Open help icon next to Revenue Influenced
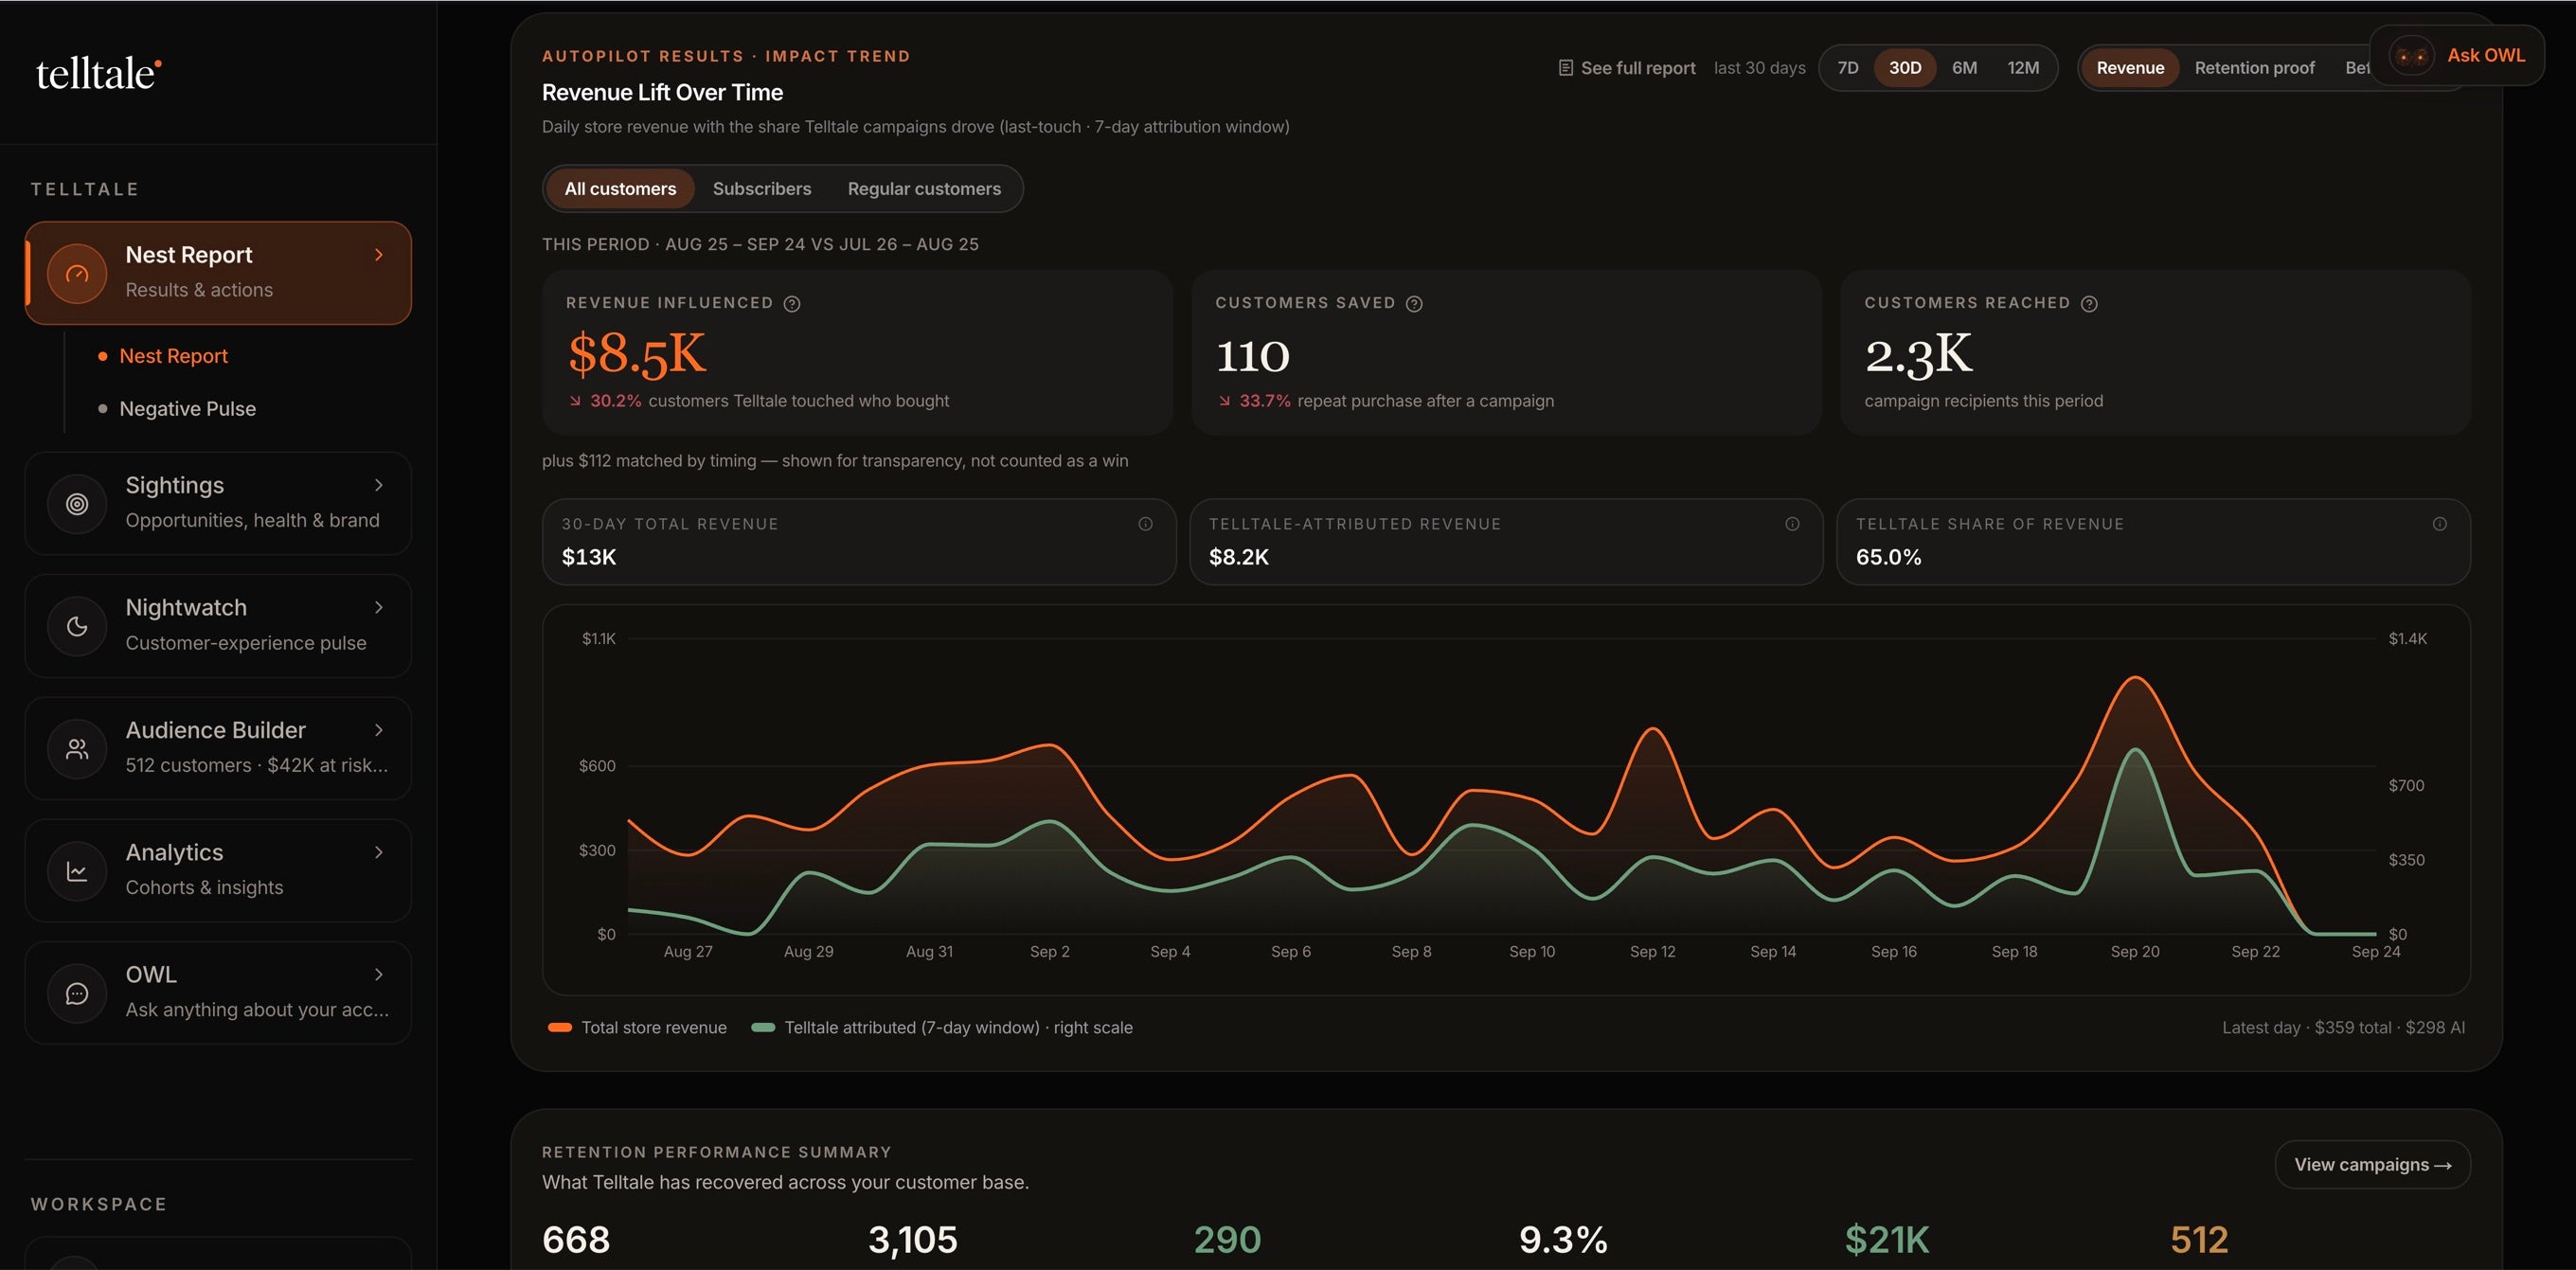Viewport: 2576px width, 1270px height. click(792, 304)
